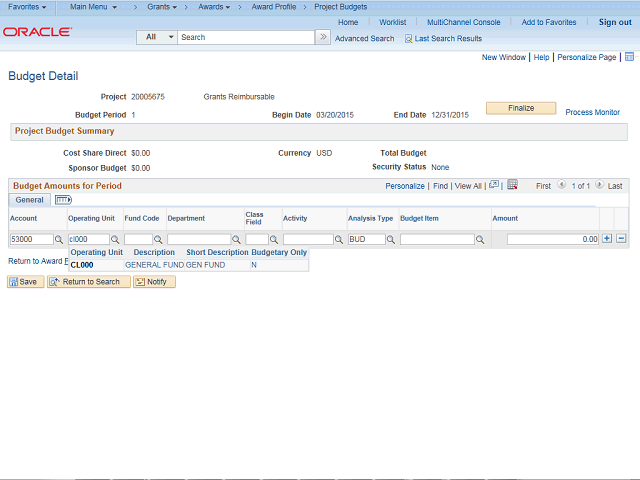
Task: Open Account lookup magnifier icon
Action: pos(59,240)
